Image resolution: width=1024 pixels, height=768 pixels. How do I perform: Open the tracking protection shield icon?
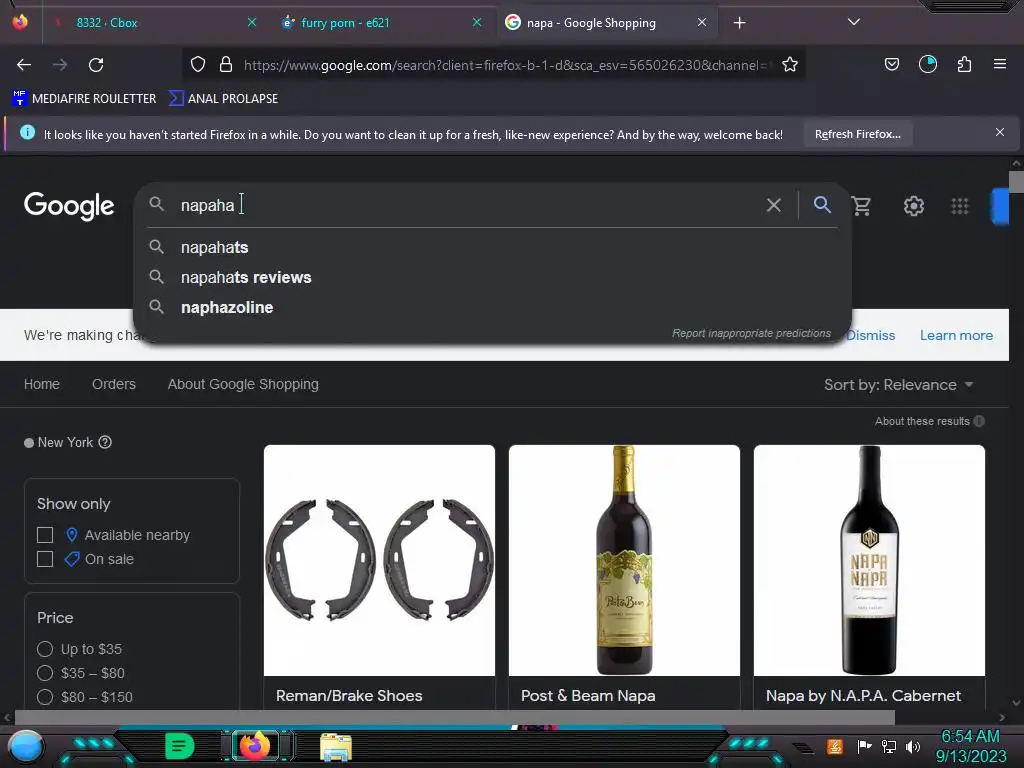[x=198, y=64]
